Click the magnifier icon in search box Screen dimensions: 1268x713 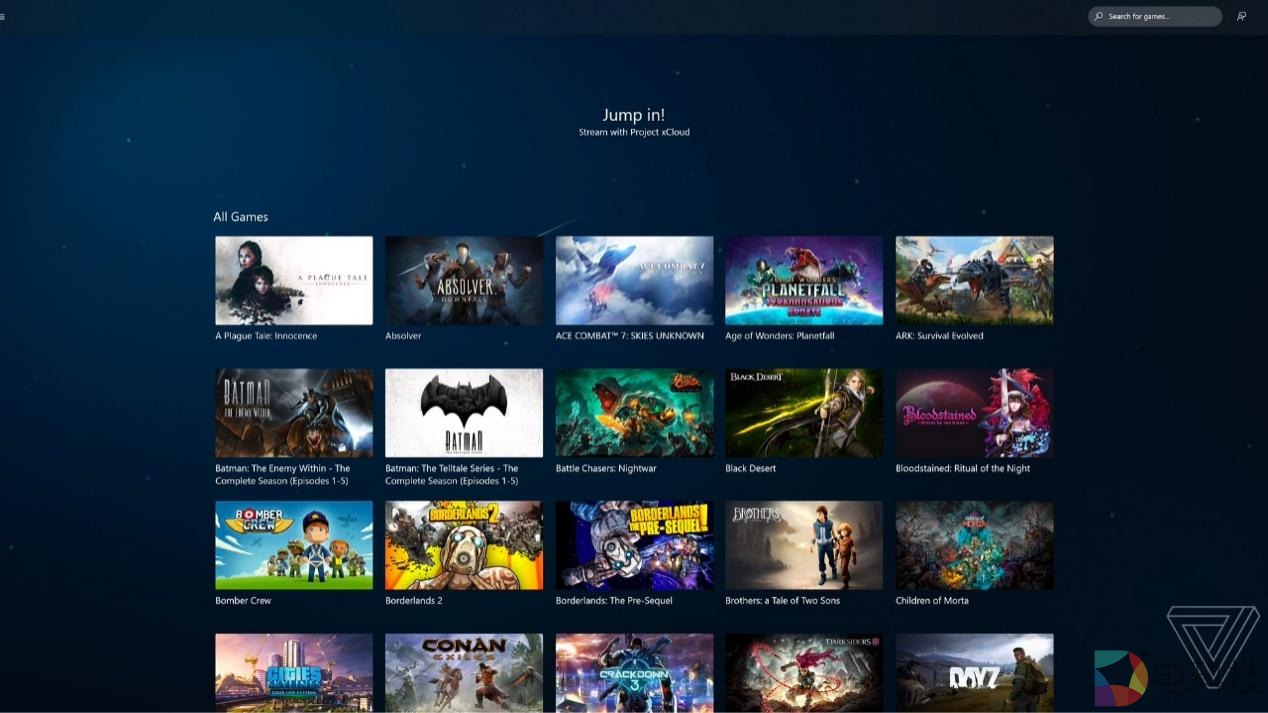(1099, 16)
